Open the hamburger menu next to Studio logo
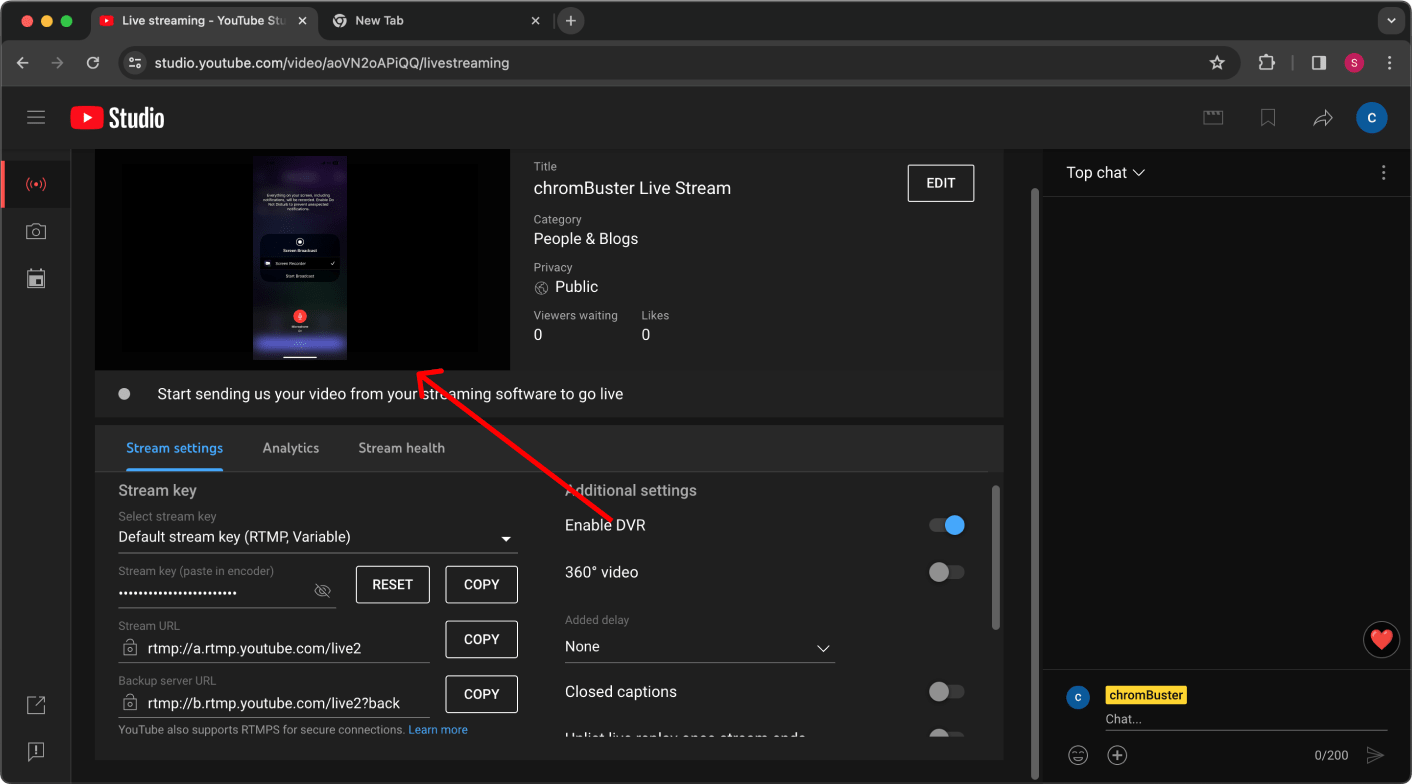This screenshot has width=1412, height=784. coord(36,118)
